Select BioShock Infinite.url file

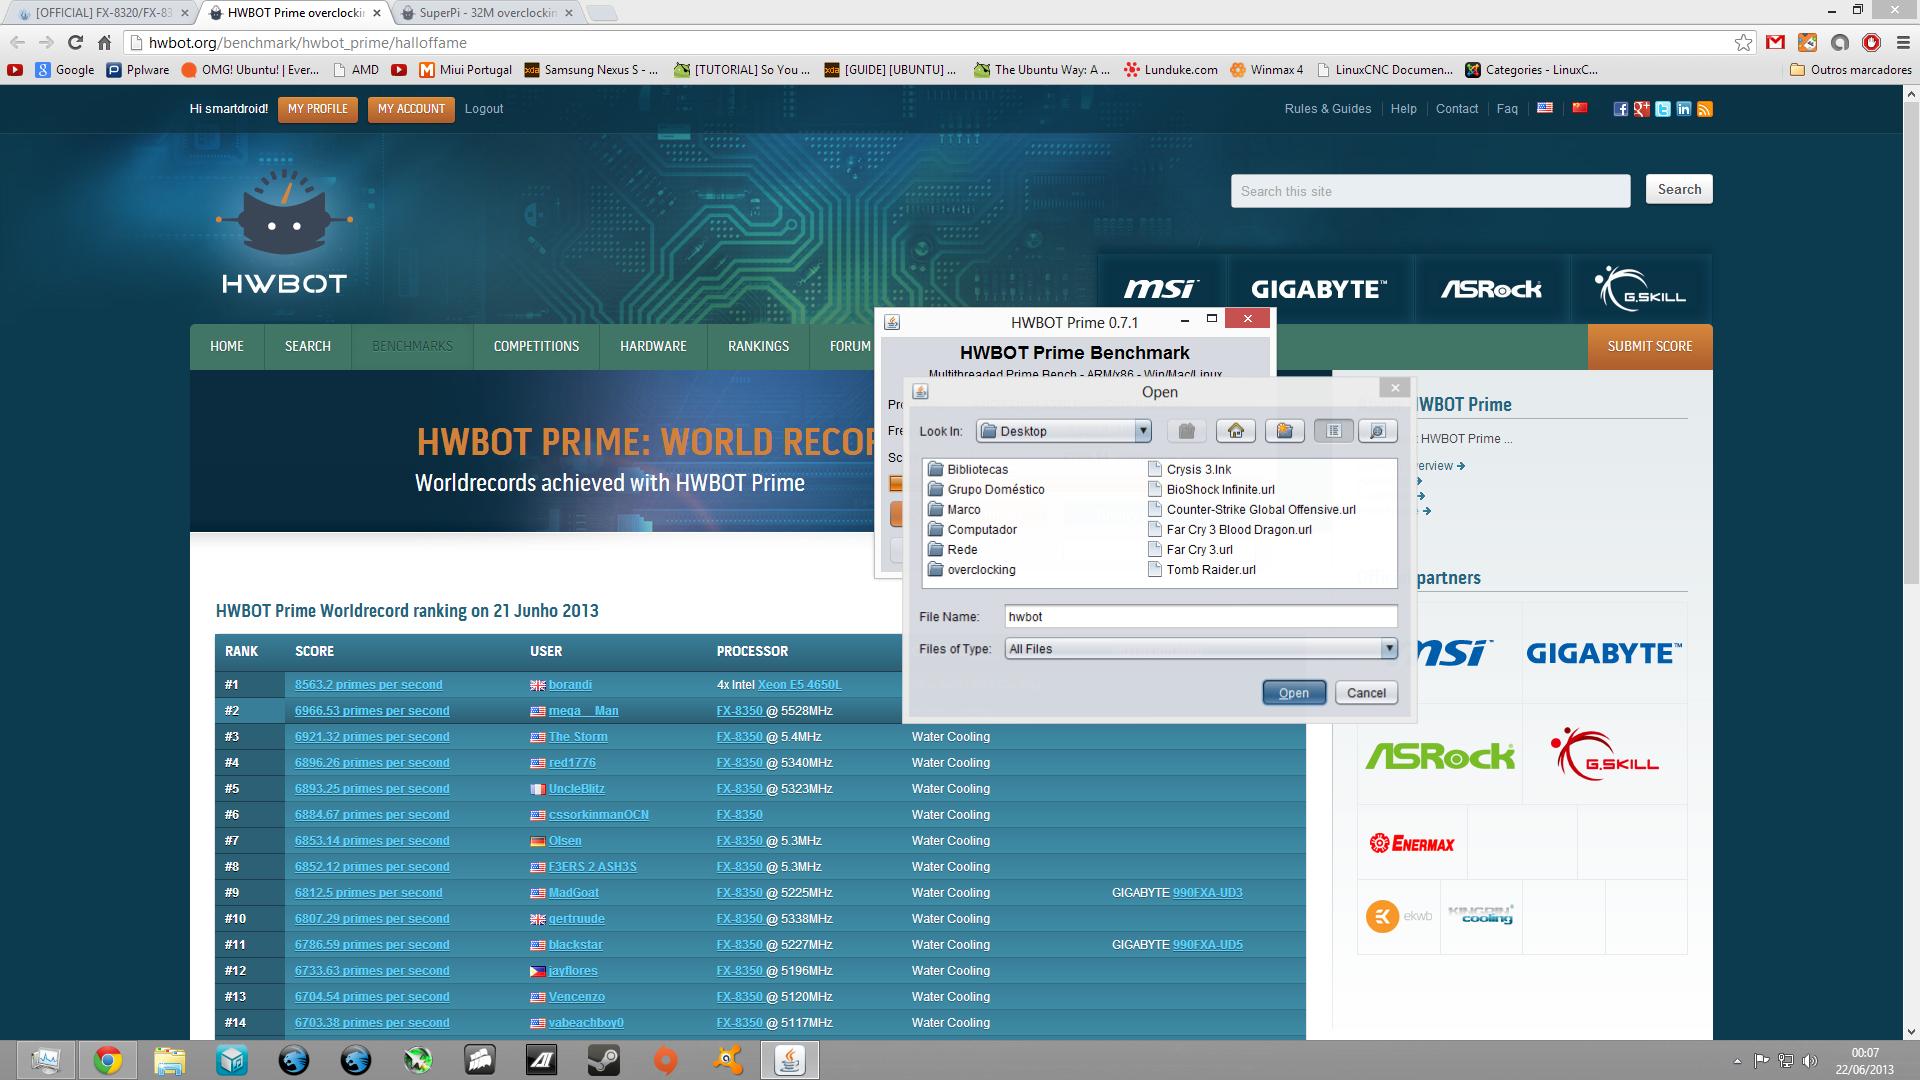point(1211,489)
